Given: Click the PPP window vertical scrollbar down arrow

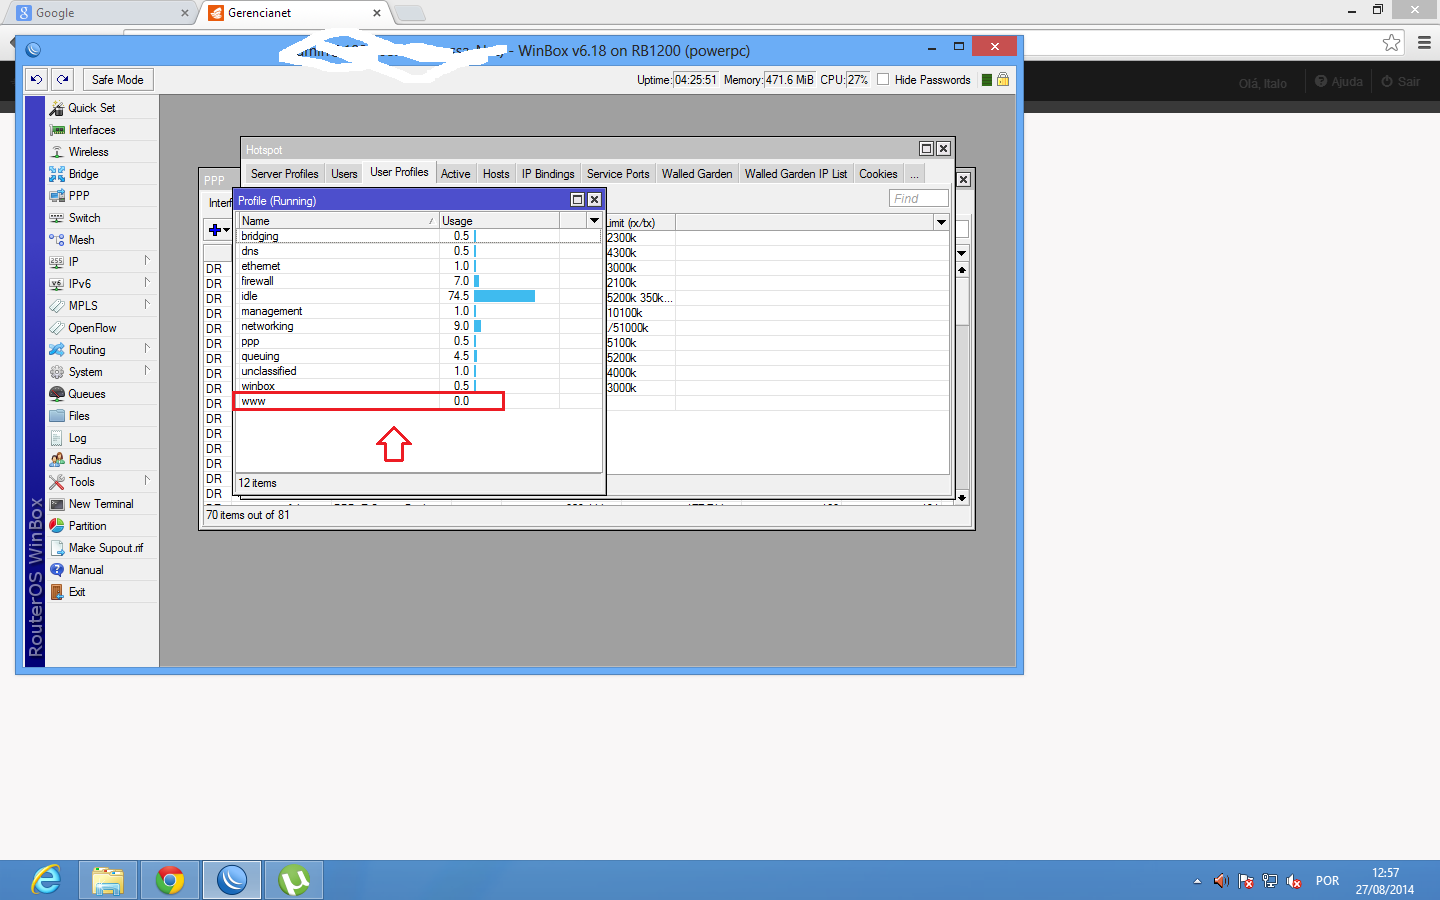Looking at the screenshot, I should click(962, 497).
